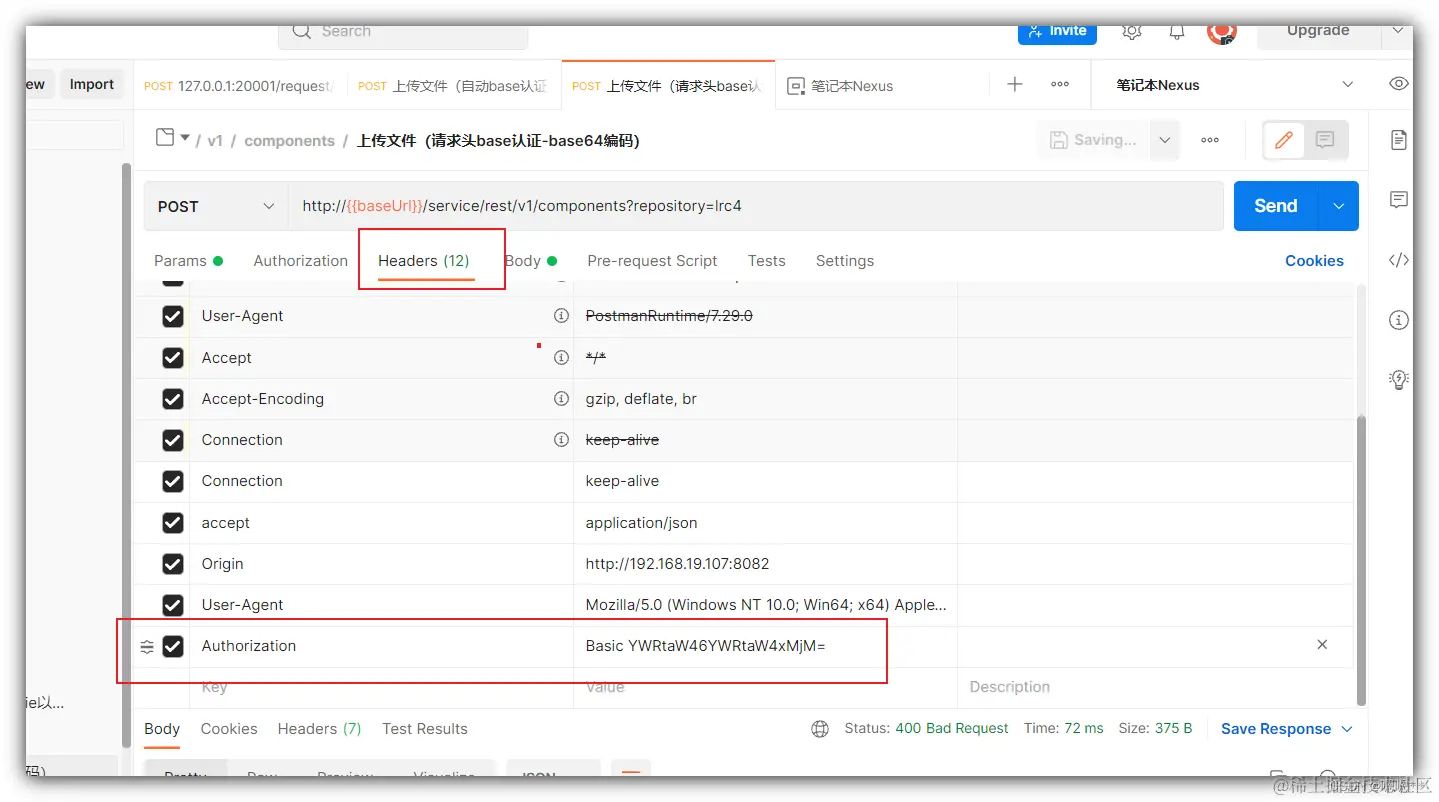The height and width of the screenshot is (802, 1439).
Task: Switch to comment mode icon
Action: point(1325,140)
